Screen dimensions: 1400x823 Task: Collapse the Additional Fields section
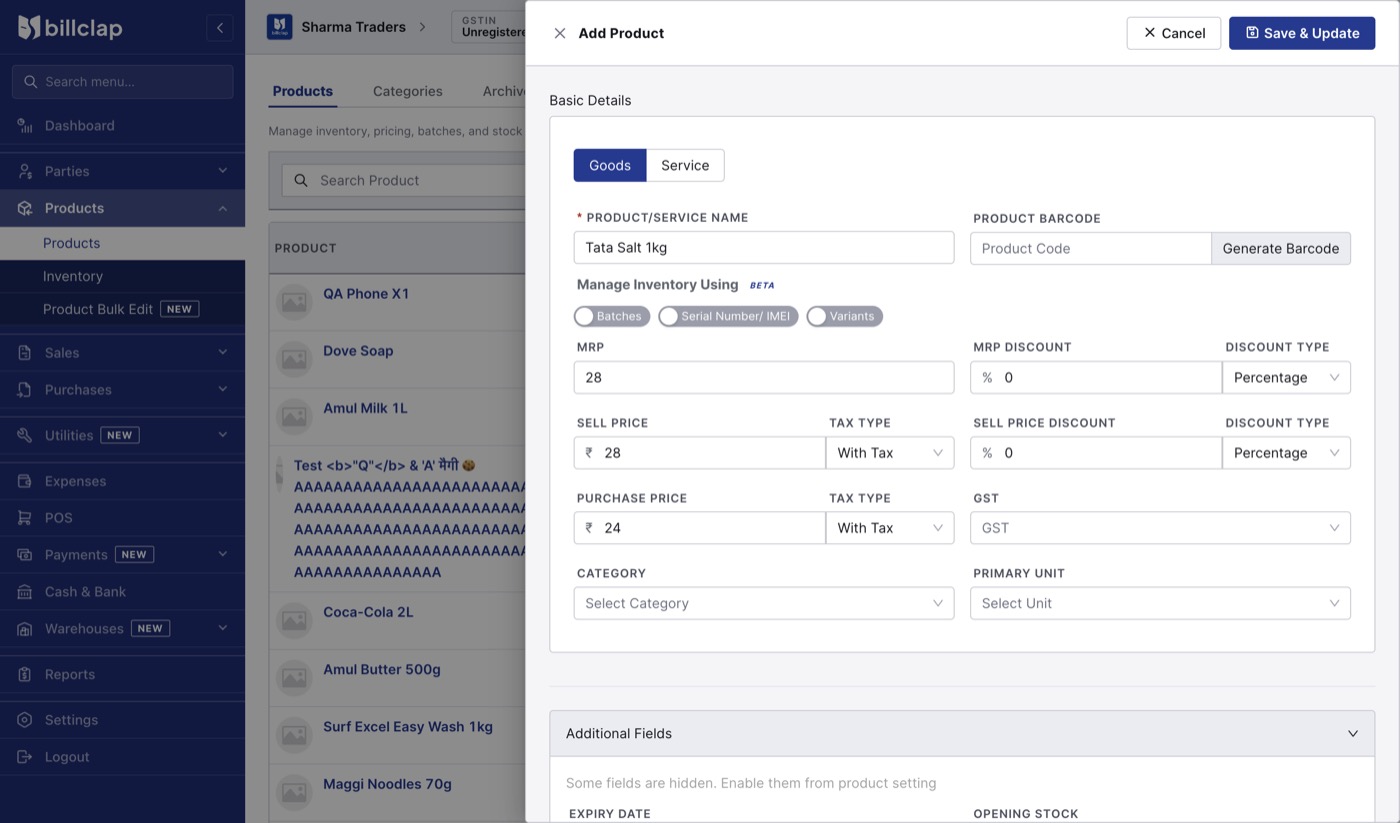(962, 733)
